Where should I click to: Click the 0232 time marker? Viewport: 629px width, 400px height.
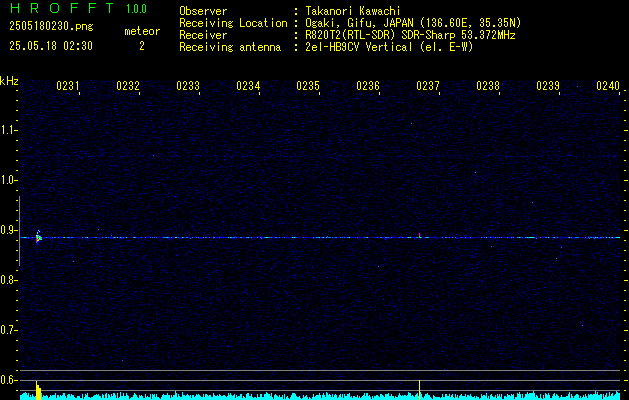128,86
